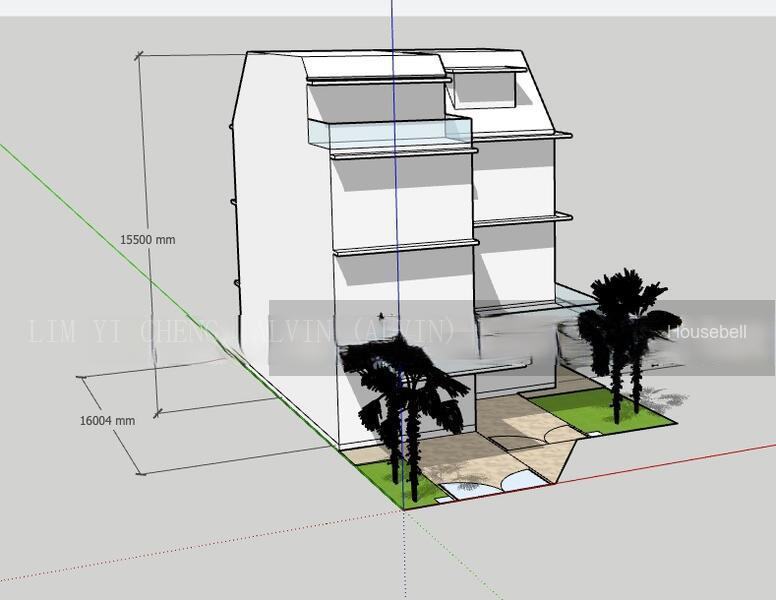Screen dimensions: 776x600
Task: Click the solid green axis line
Action: click(100, 228)
